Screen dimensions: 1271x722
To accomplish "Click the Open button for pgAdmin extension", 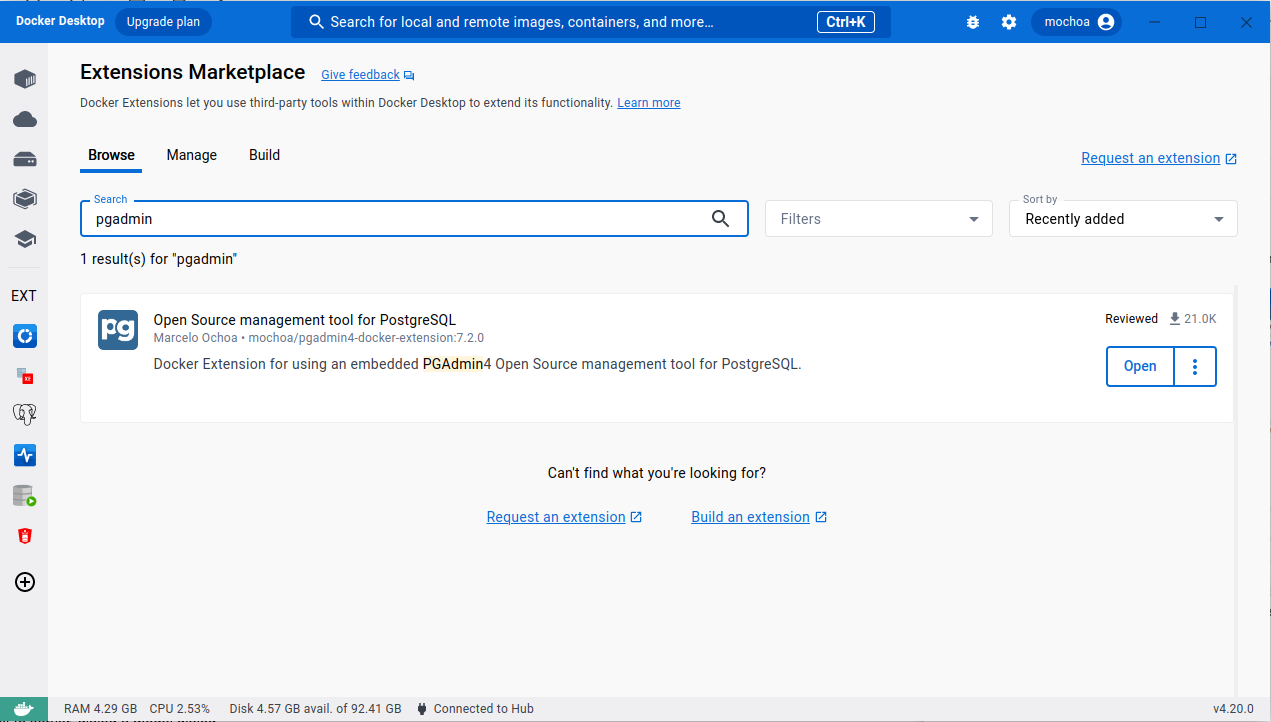I will click(x=1139, y=366).
